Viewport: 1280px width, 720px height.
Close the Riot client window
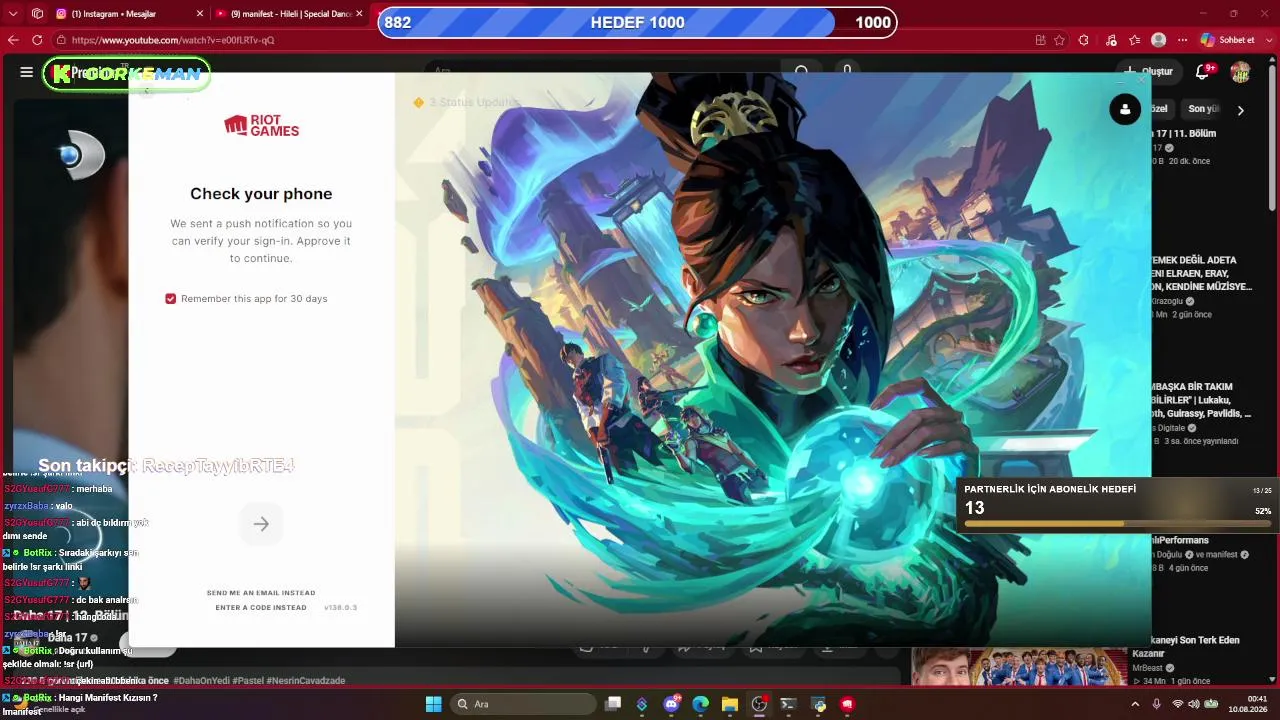coord(1143,80)
